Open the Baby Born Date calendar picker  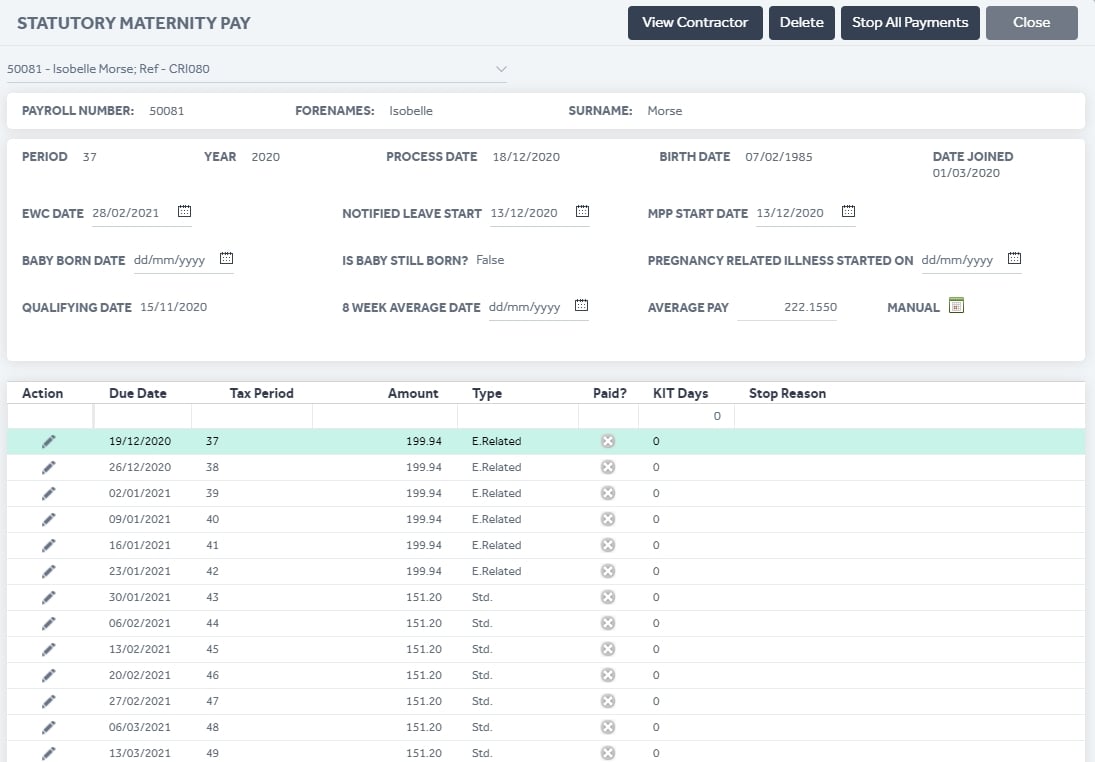click(x=226, y=258)
